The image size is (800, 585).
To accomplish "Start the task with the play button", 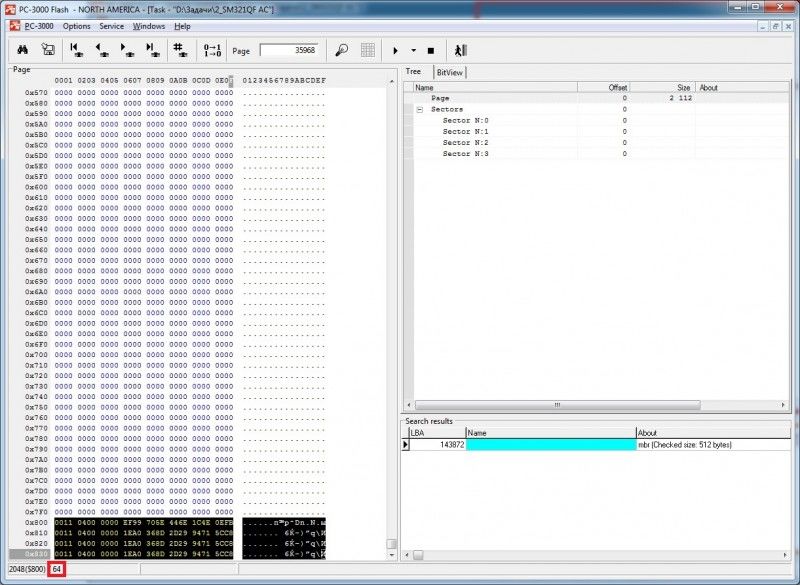I will 395,50.
